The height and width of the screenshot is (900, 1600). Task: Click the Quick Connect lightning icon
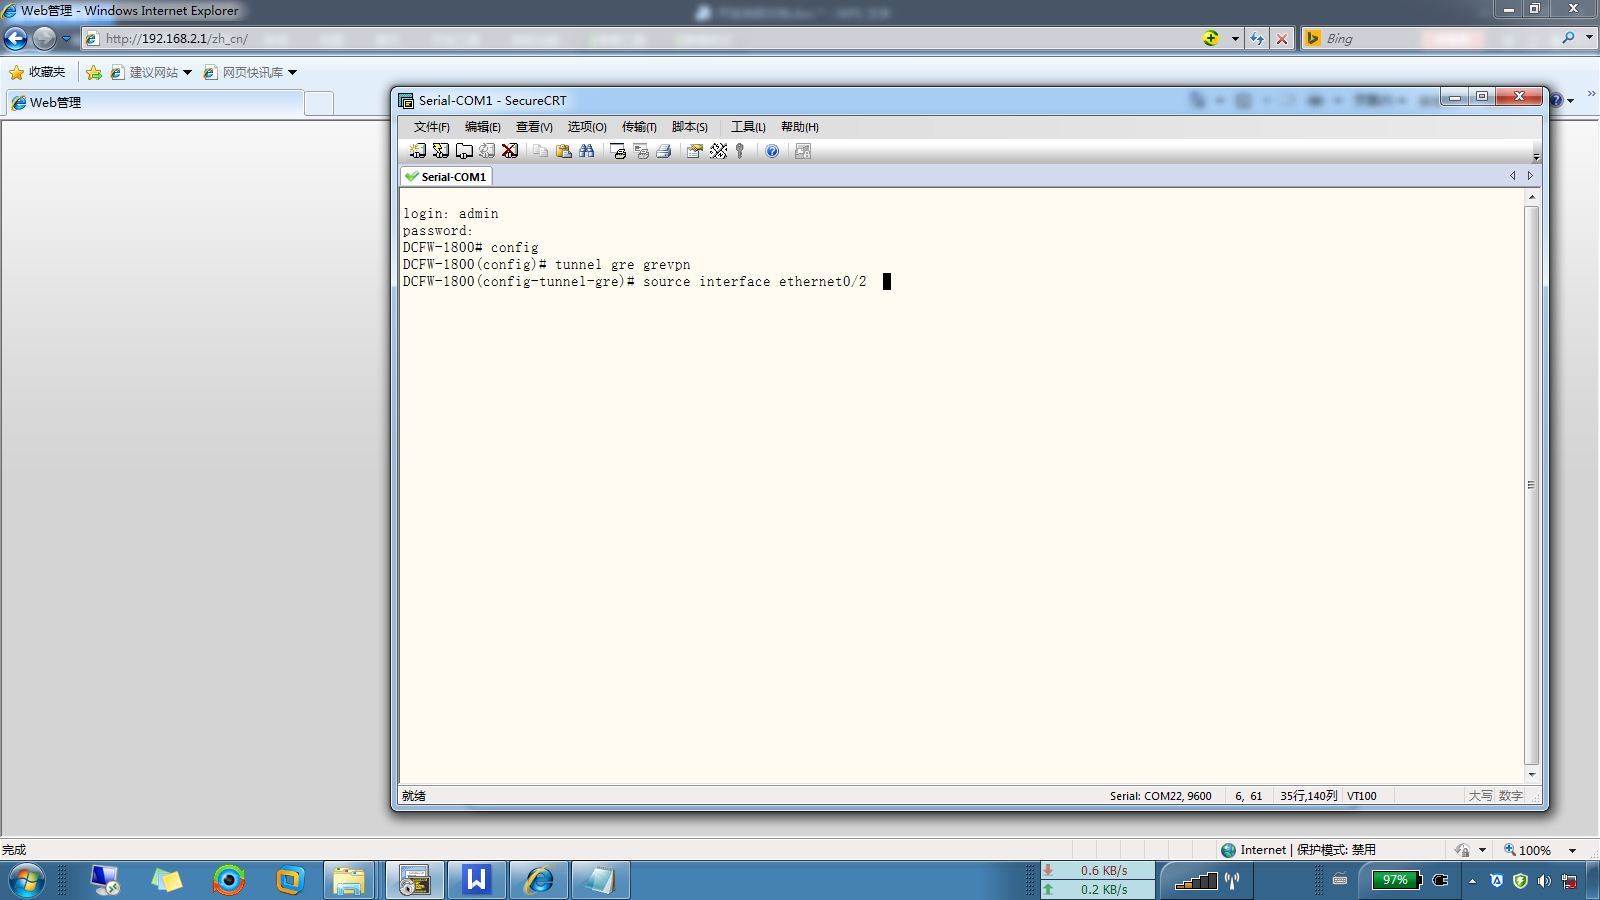(x=440, y=151)
